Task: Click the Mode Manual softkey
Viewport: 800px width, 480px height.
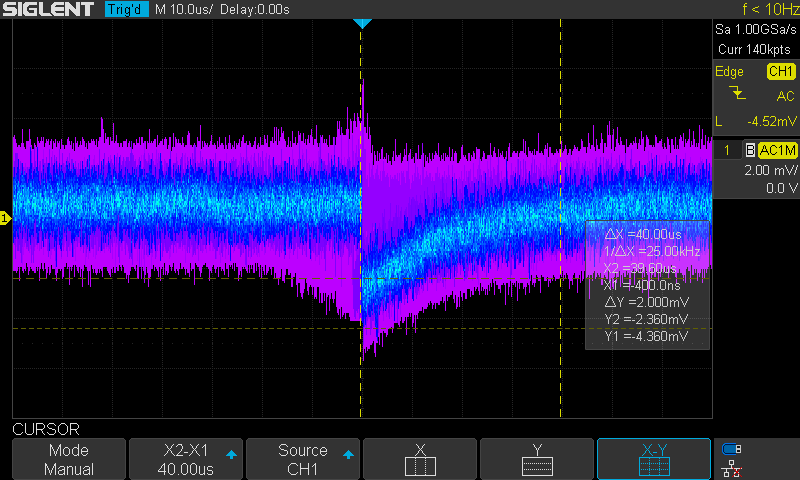Action: 69,459
